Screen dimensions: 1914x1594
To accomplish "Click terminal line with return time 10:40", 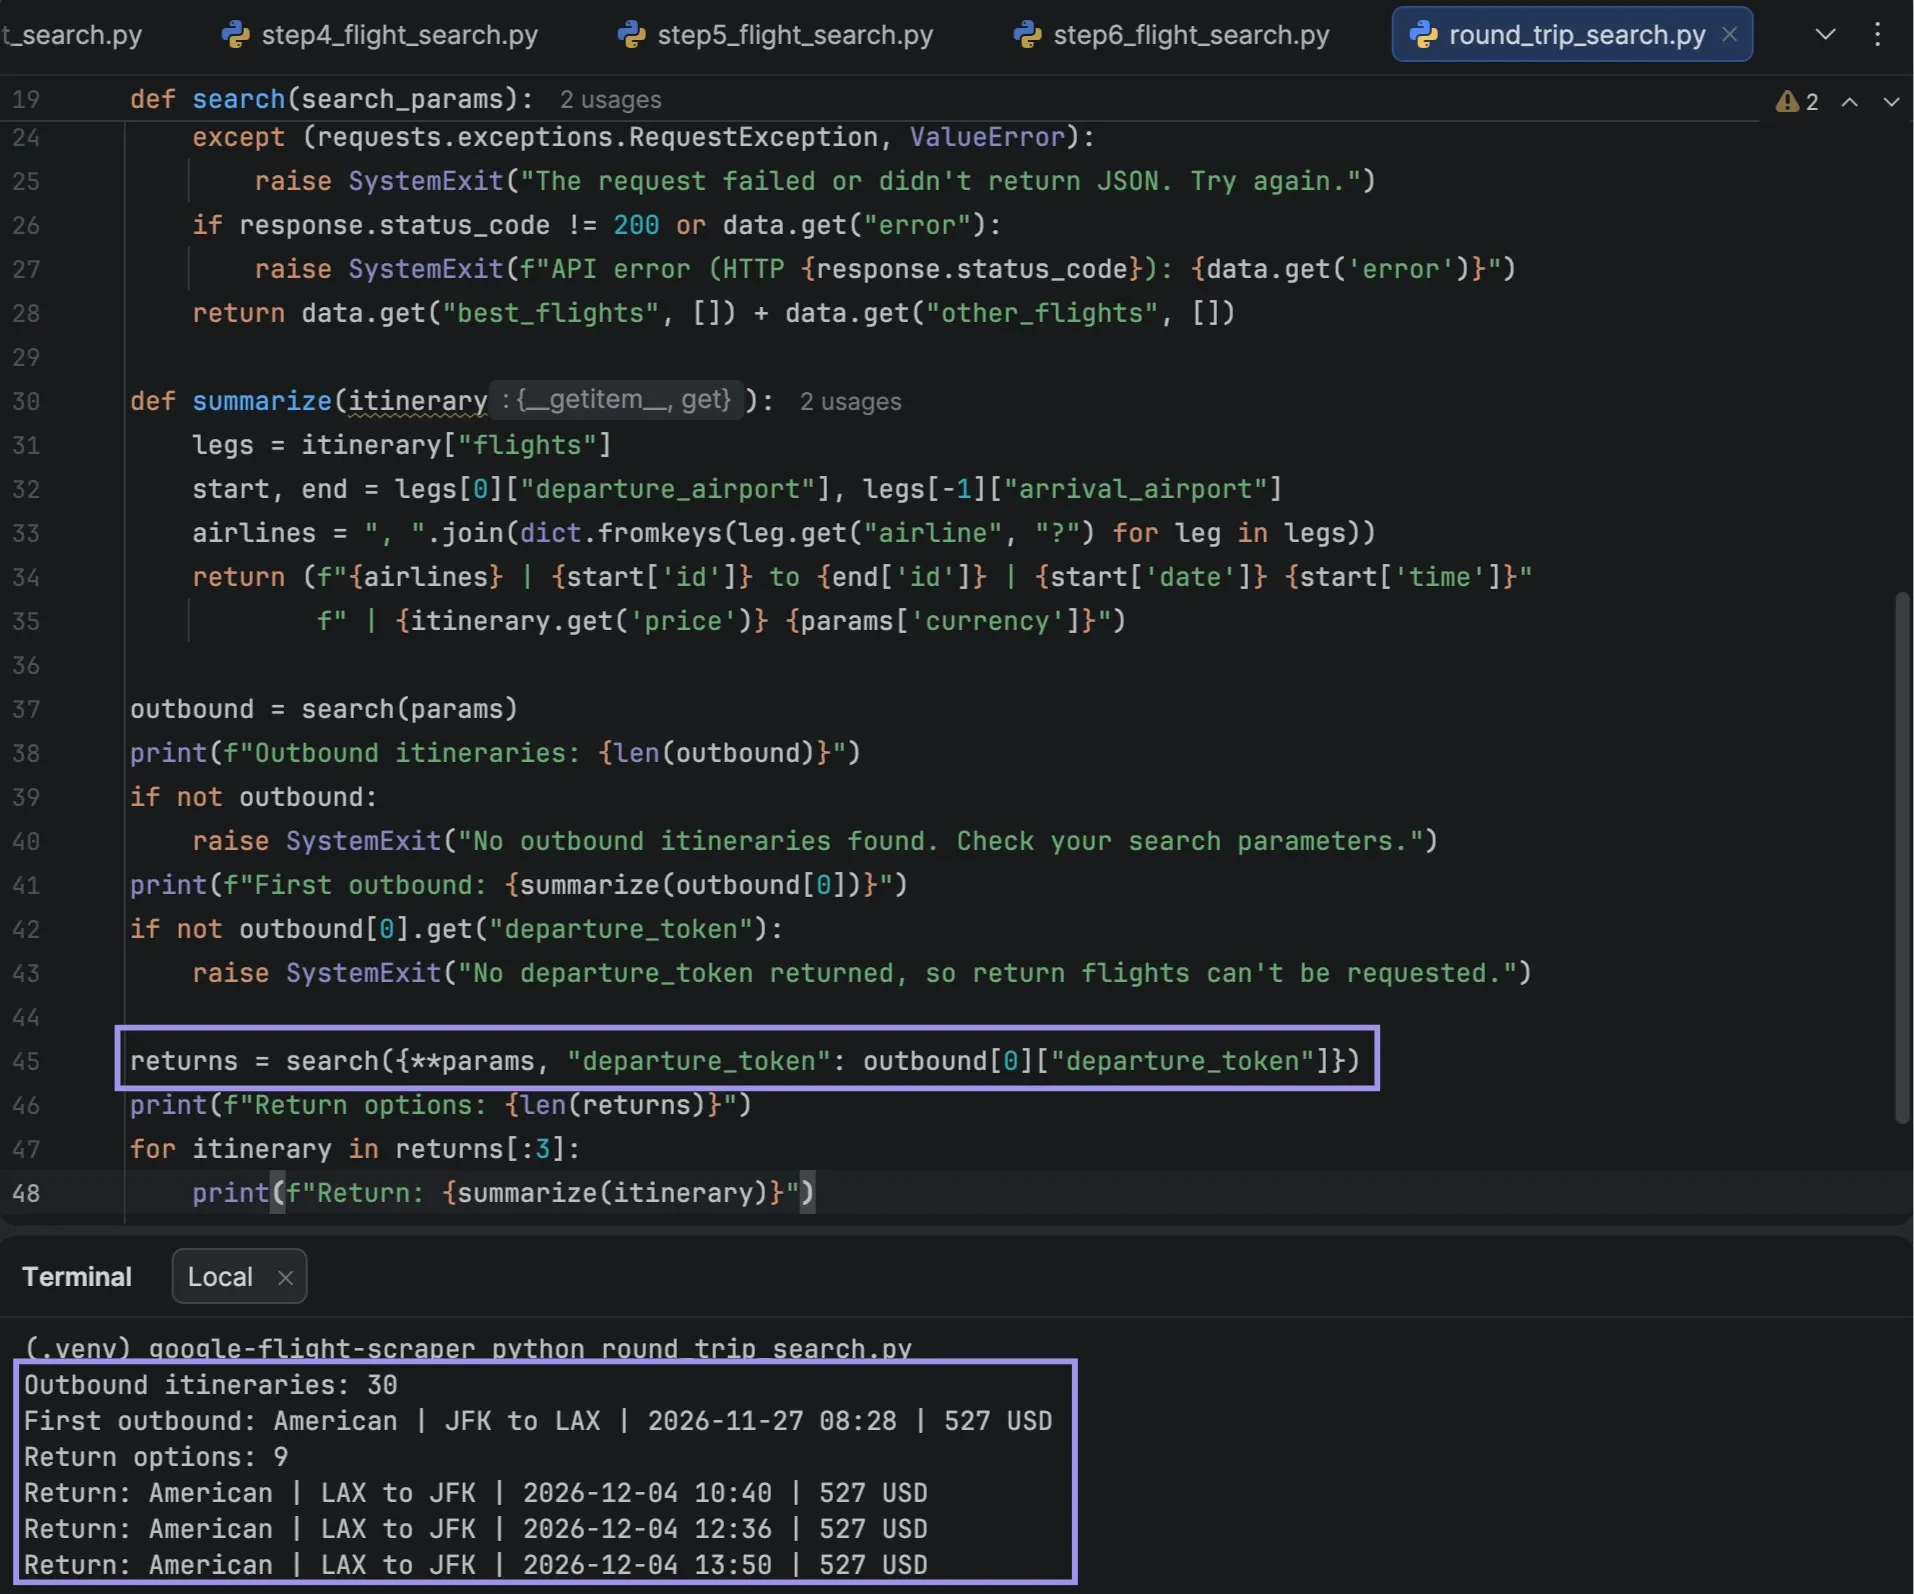I will coord(476,1493).
